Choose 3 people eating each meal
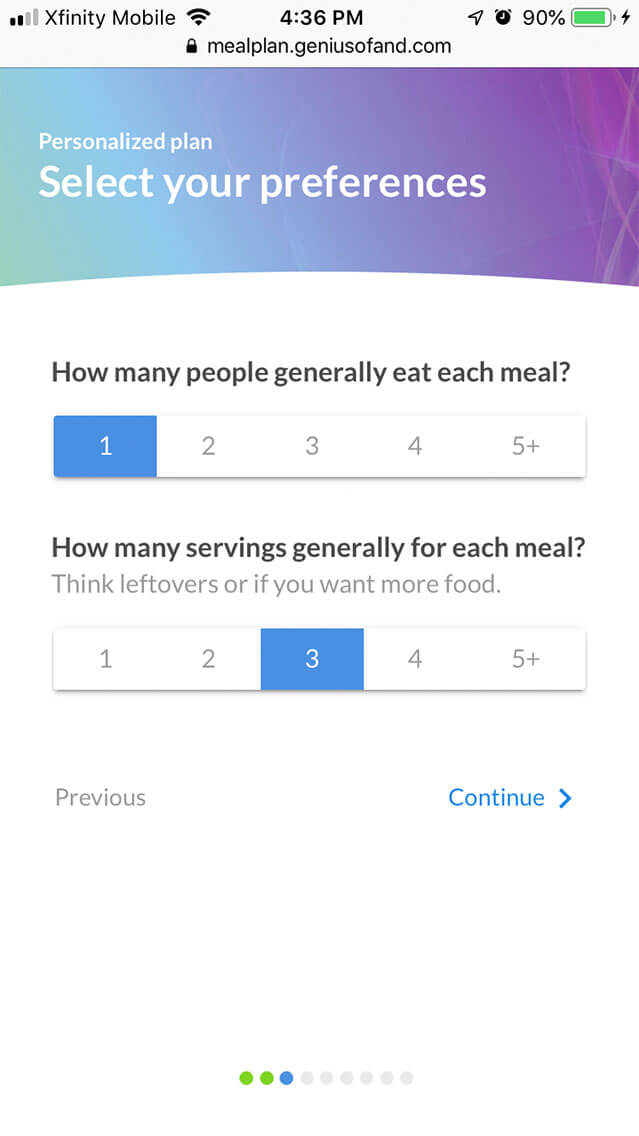The width and height of the screenshot is (639, 1136). click(312, 446)
